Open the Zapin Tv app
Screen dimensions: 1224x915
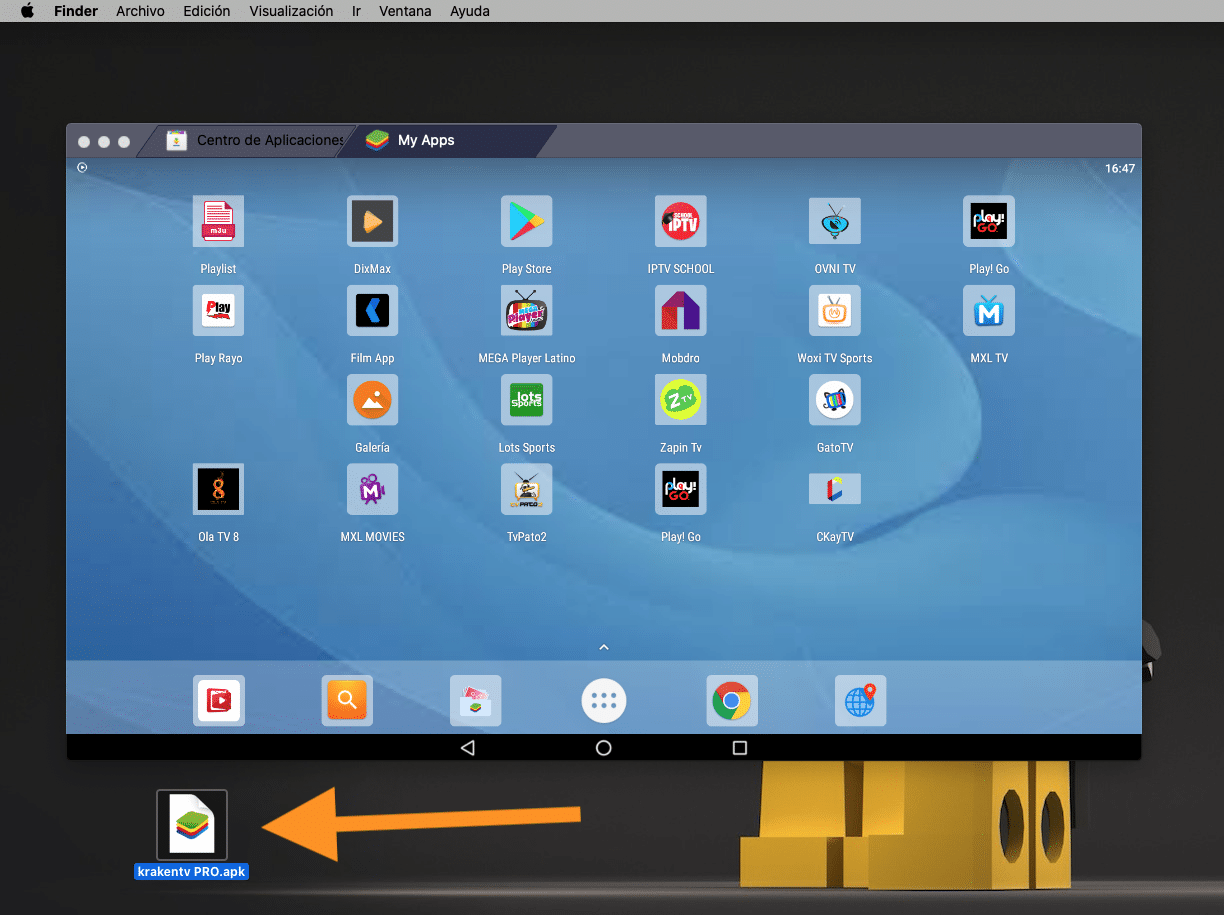(x=681, y=400)
